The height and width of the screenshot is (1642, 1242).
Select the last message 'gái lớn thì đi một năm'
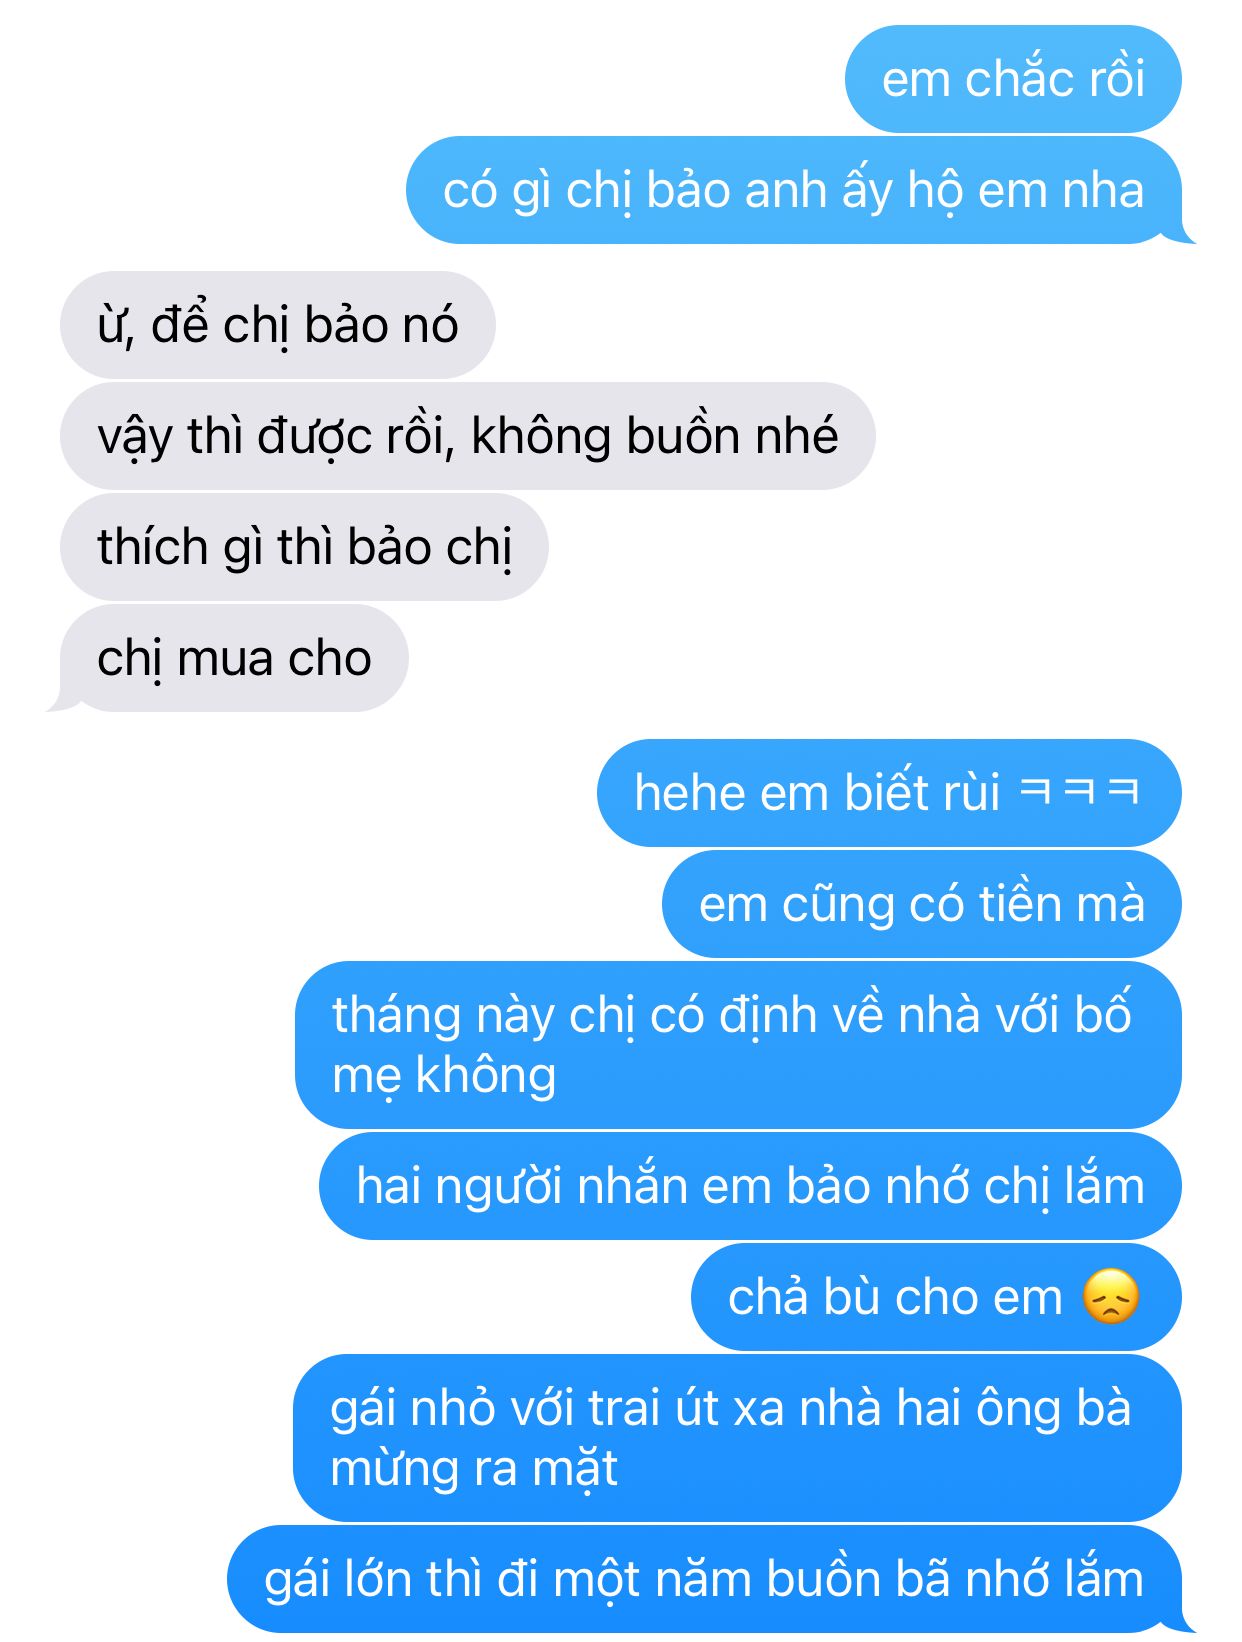coord(710,1580)
